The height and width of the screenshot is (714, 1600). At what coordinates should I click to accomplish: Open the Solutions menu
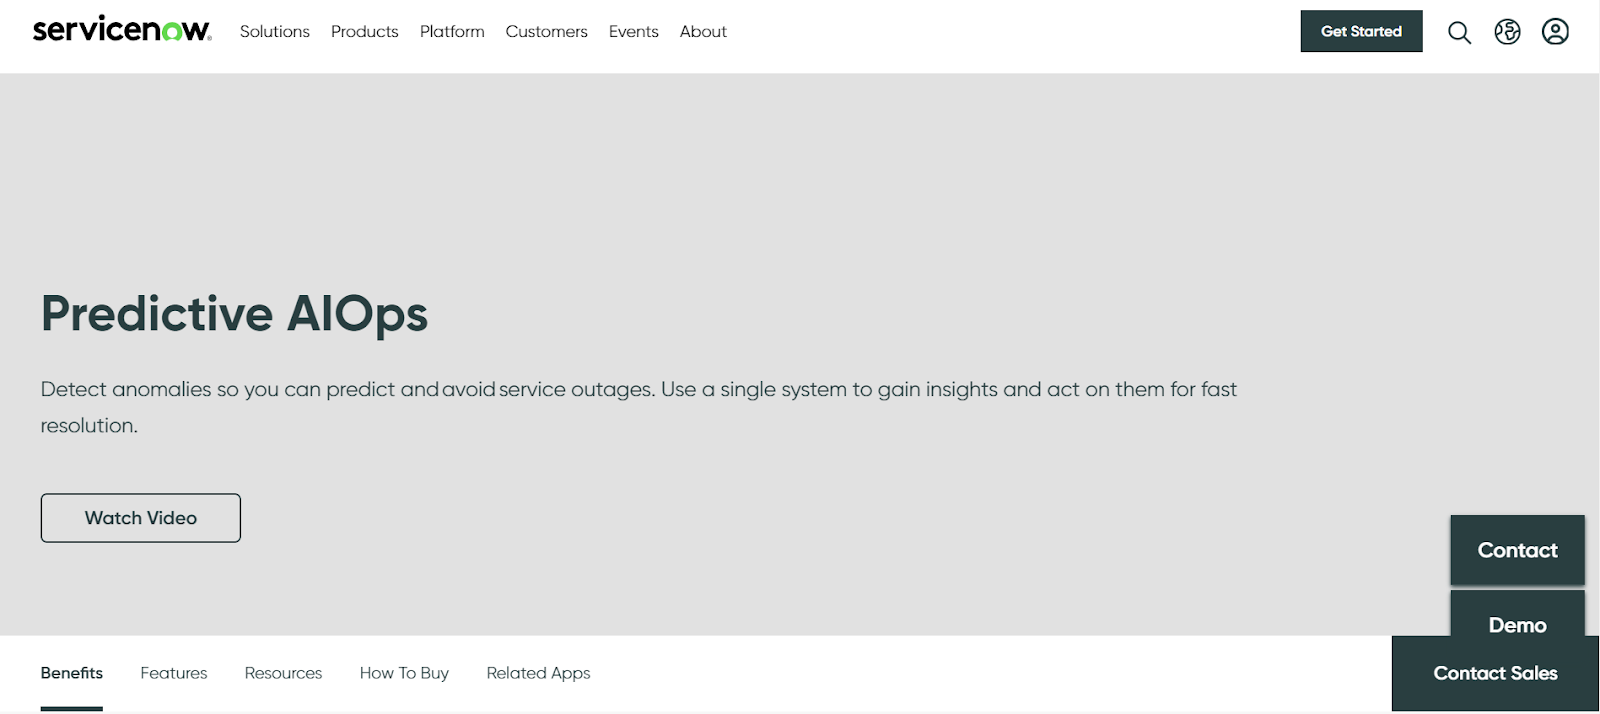[275, 32]
